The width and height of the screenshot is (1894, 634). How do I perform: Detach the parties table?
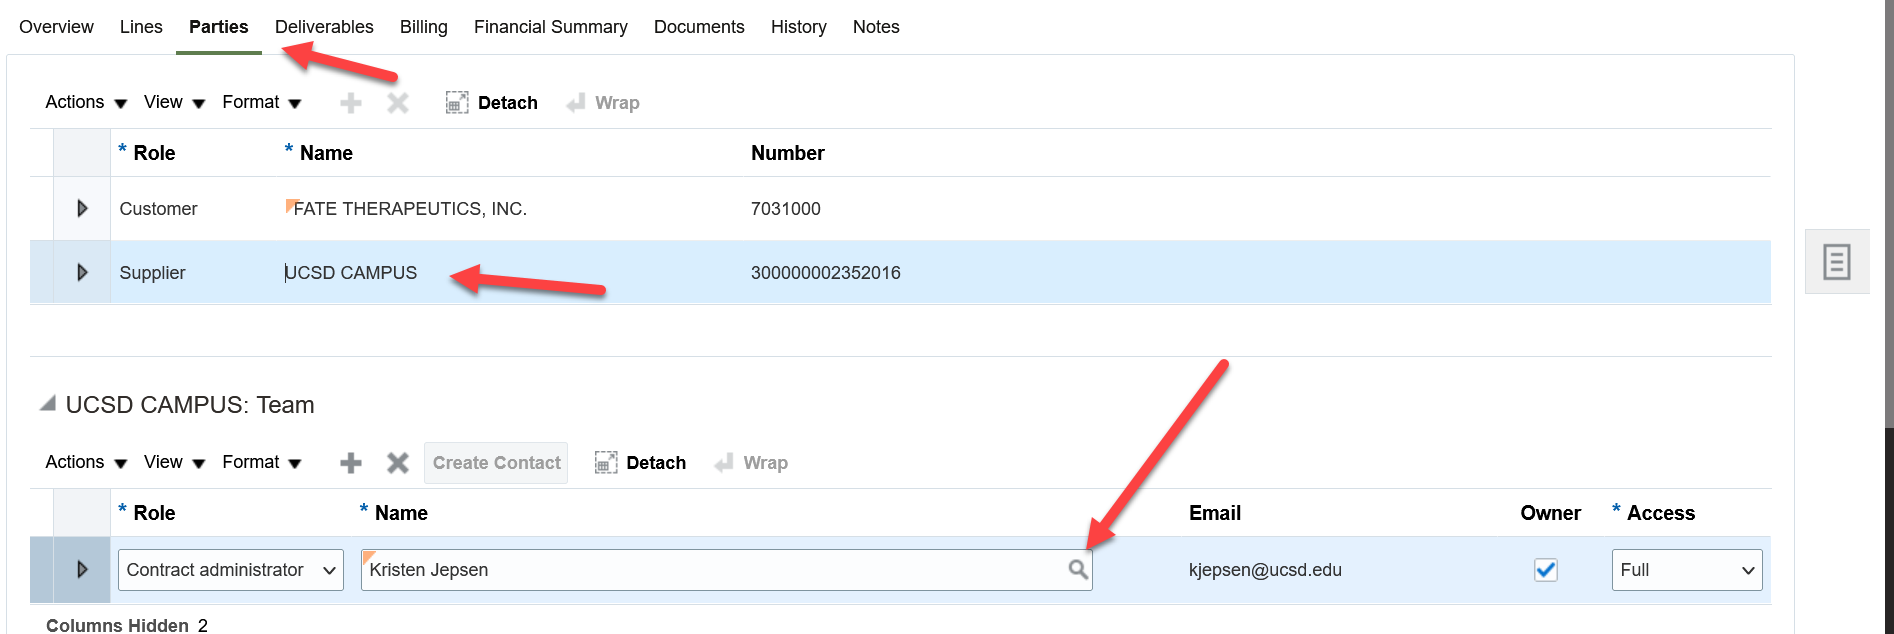click(492, 103)
